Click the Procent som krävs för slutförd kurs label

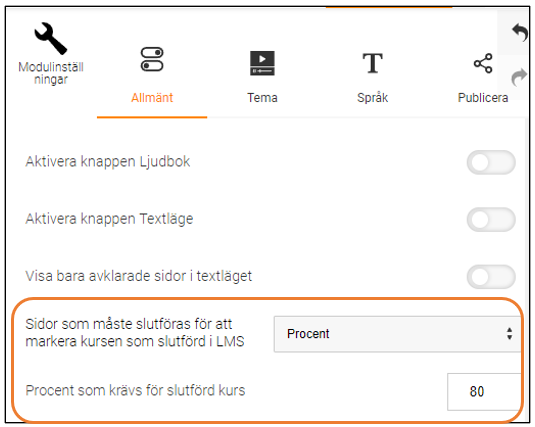pyautogui.click(x=135, y=390)
